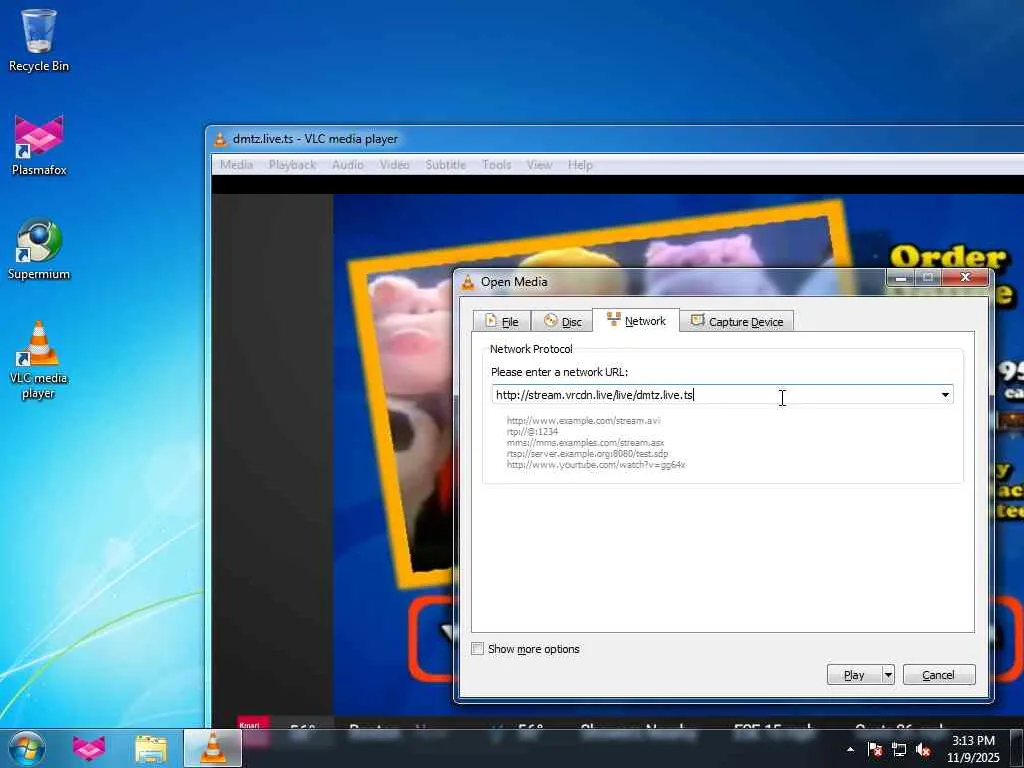This screenshot has width=1024, height=768.
Task: Click the Cancel button
Action: (938, 675)
